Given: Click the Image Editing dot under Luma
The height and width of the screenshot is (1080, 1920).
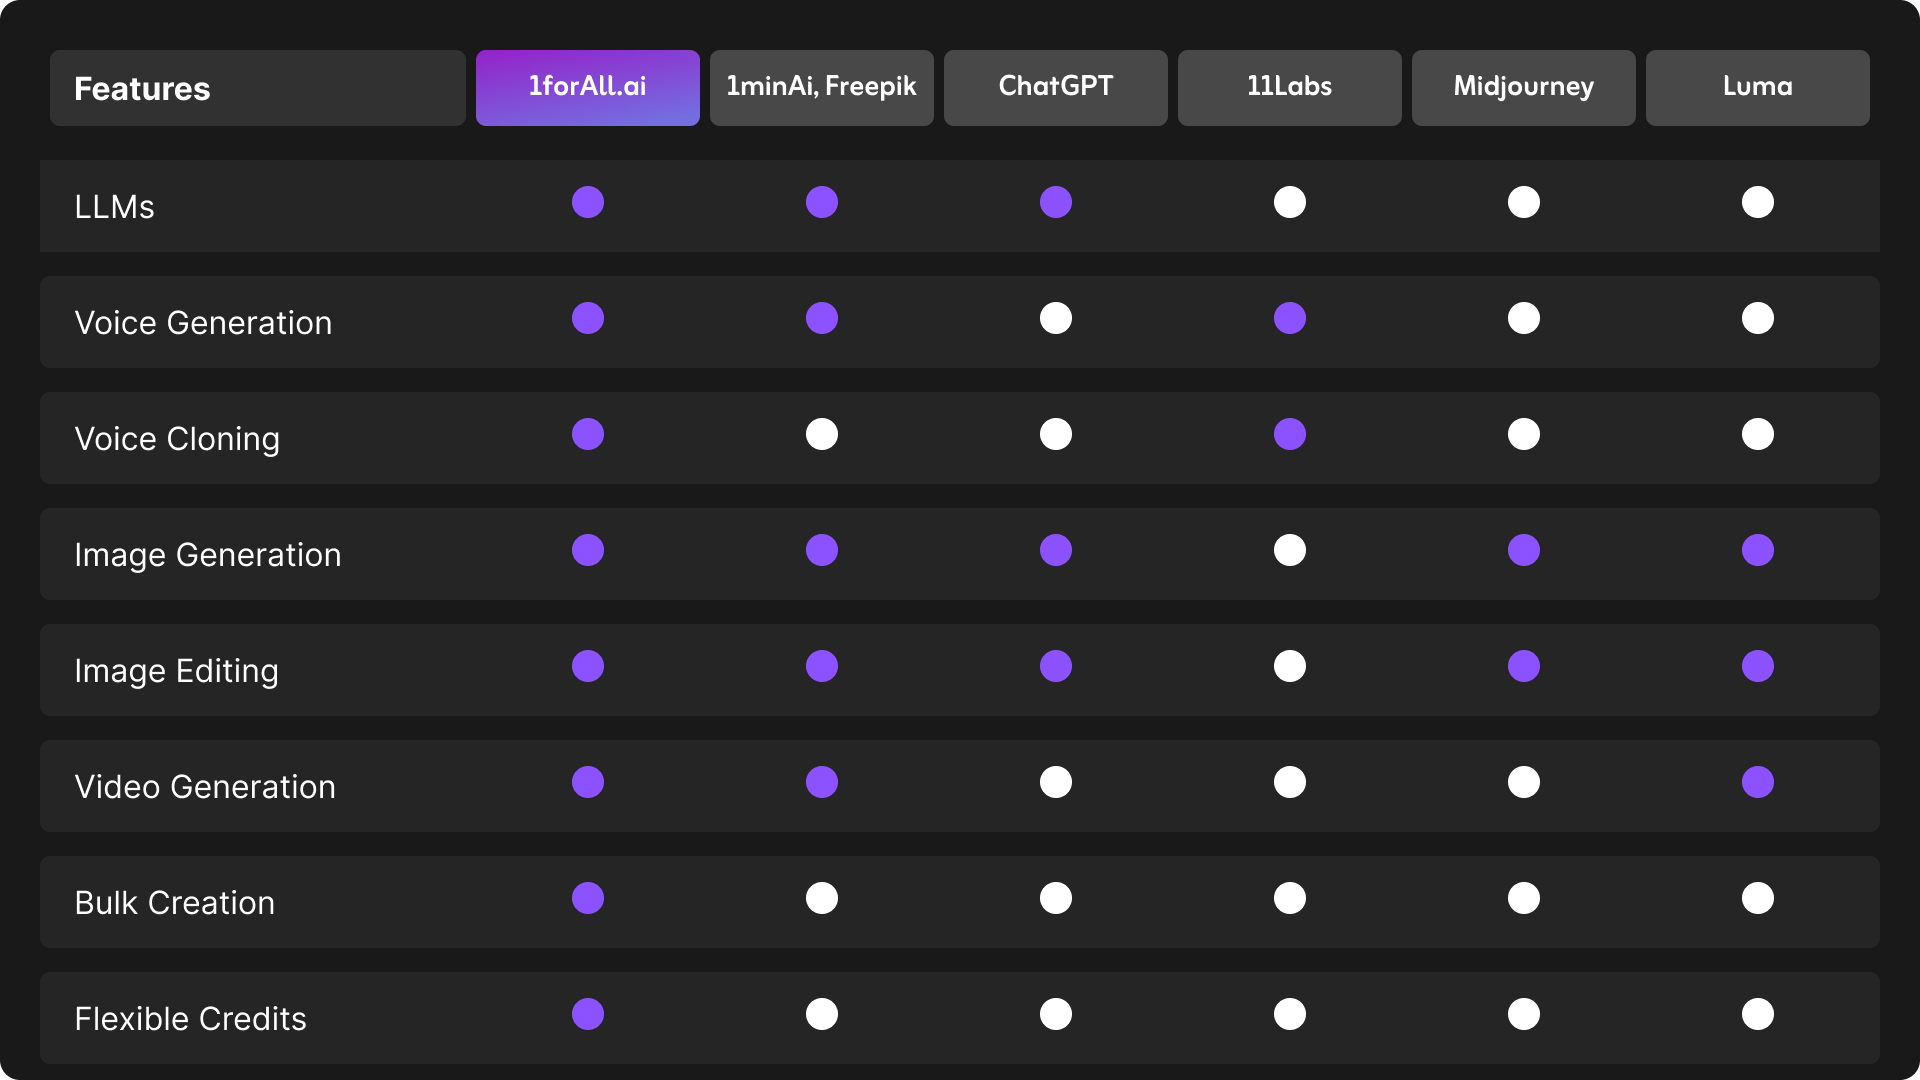Looking at the screenshot, I should 1757,666.
